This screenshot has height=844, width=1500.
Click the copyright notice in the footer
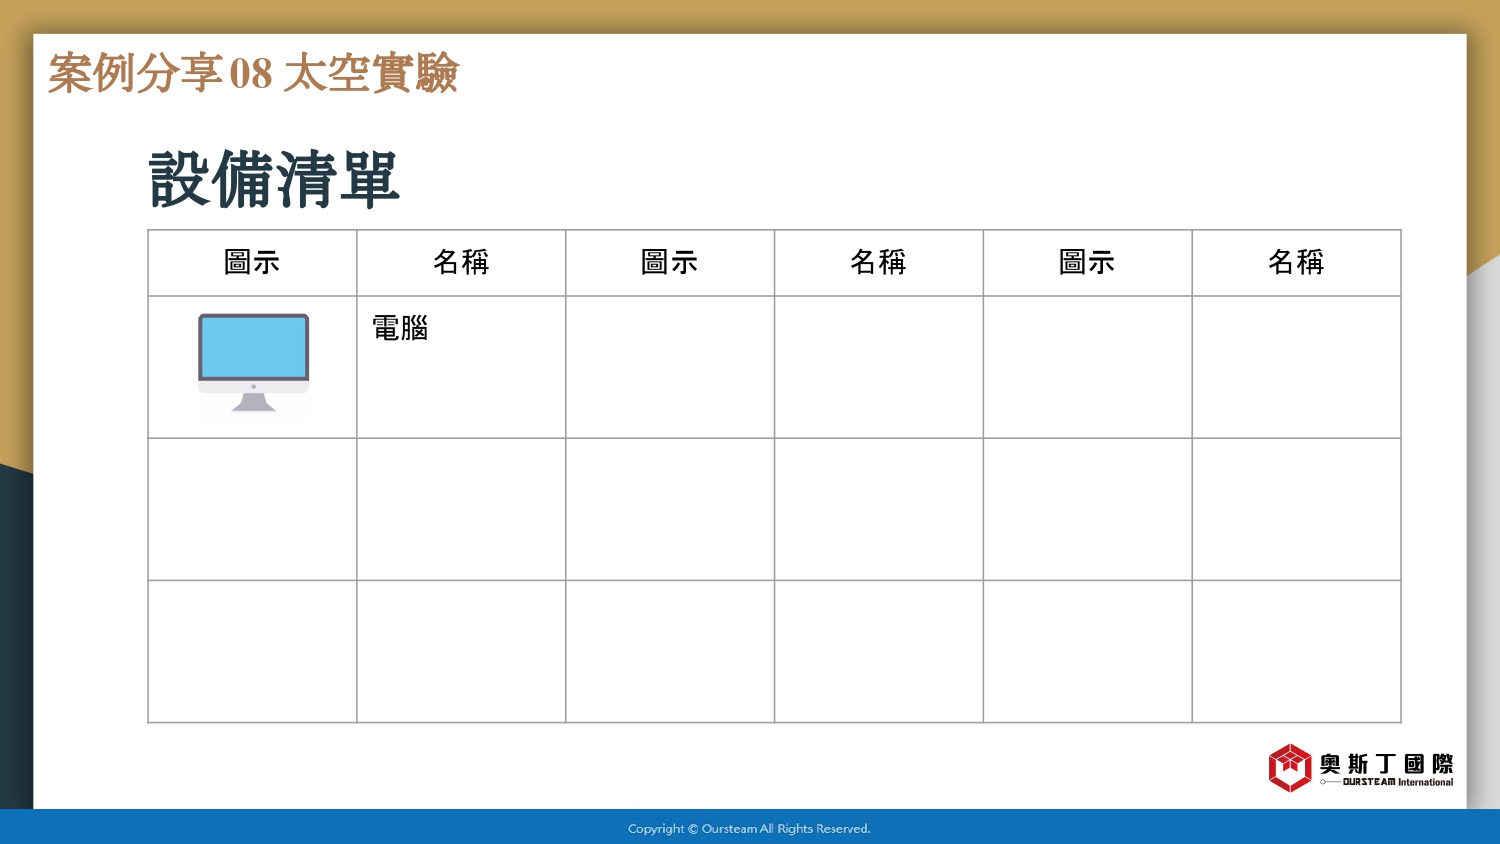tap(749, 829)
